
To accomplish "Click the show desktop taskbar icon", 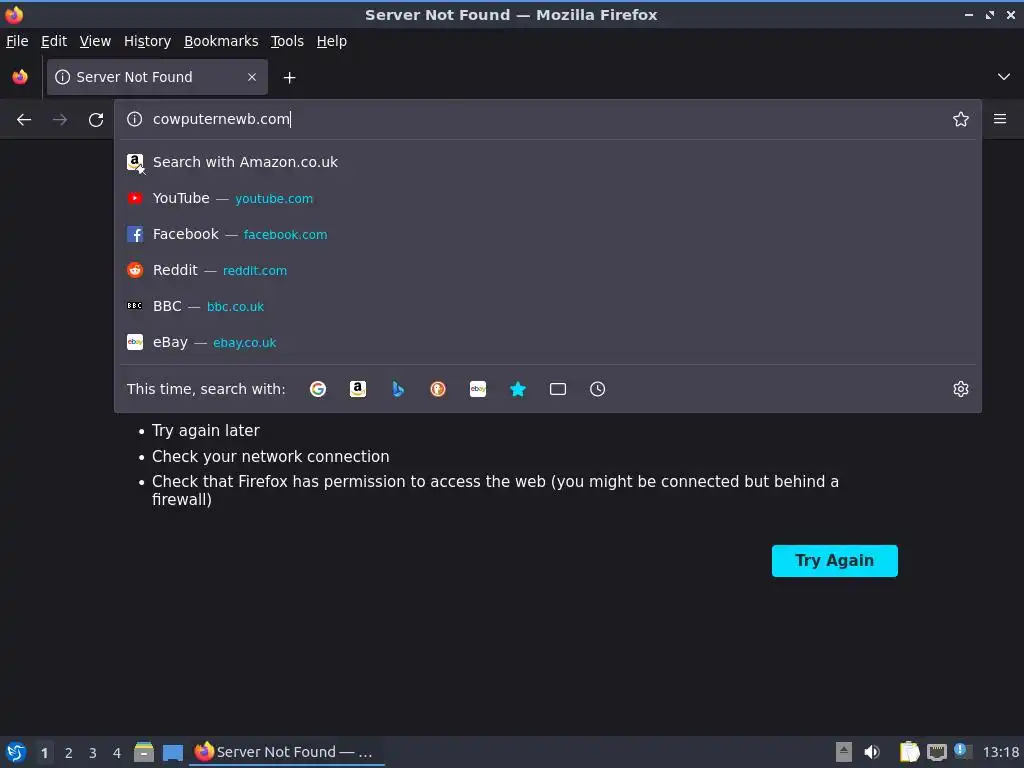I will tap(172, 753).
